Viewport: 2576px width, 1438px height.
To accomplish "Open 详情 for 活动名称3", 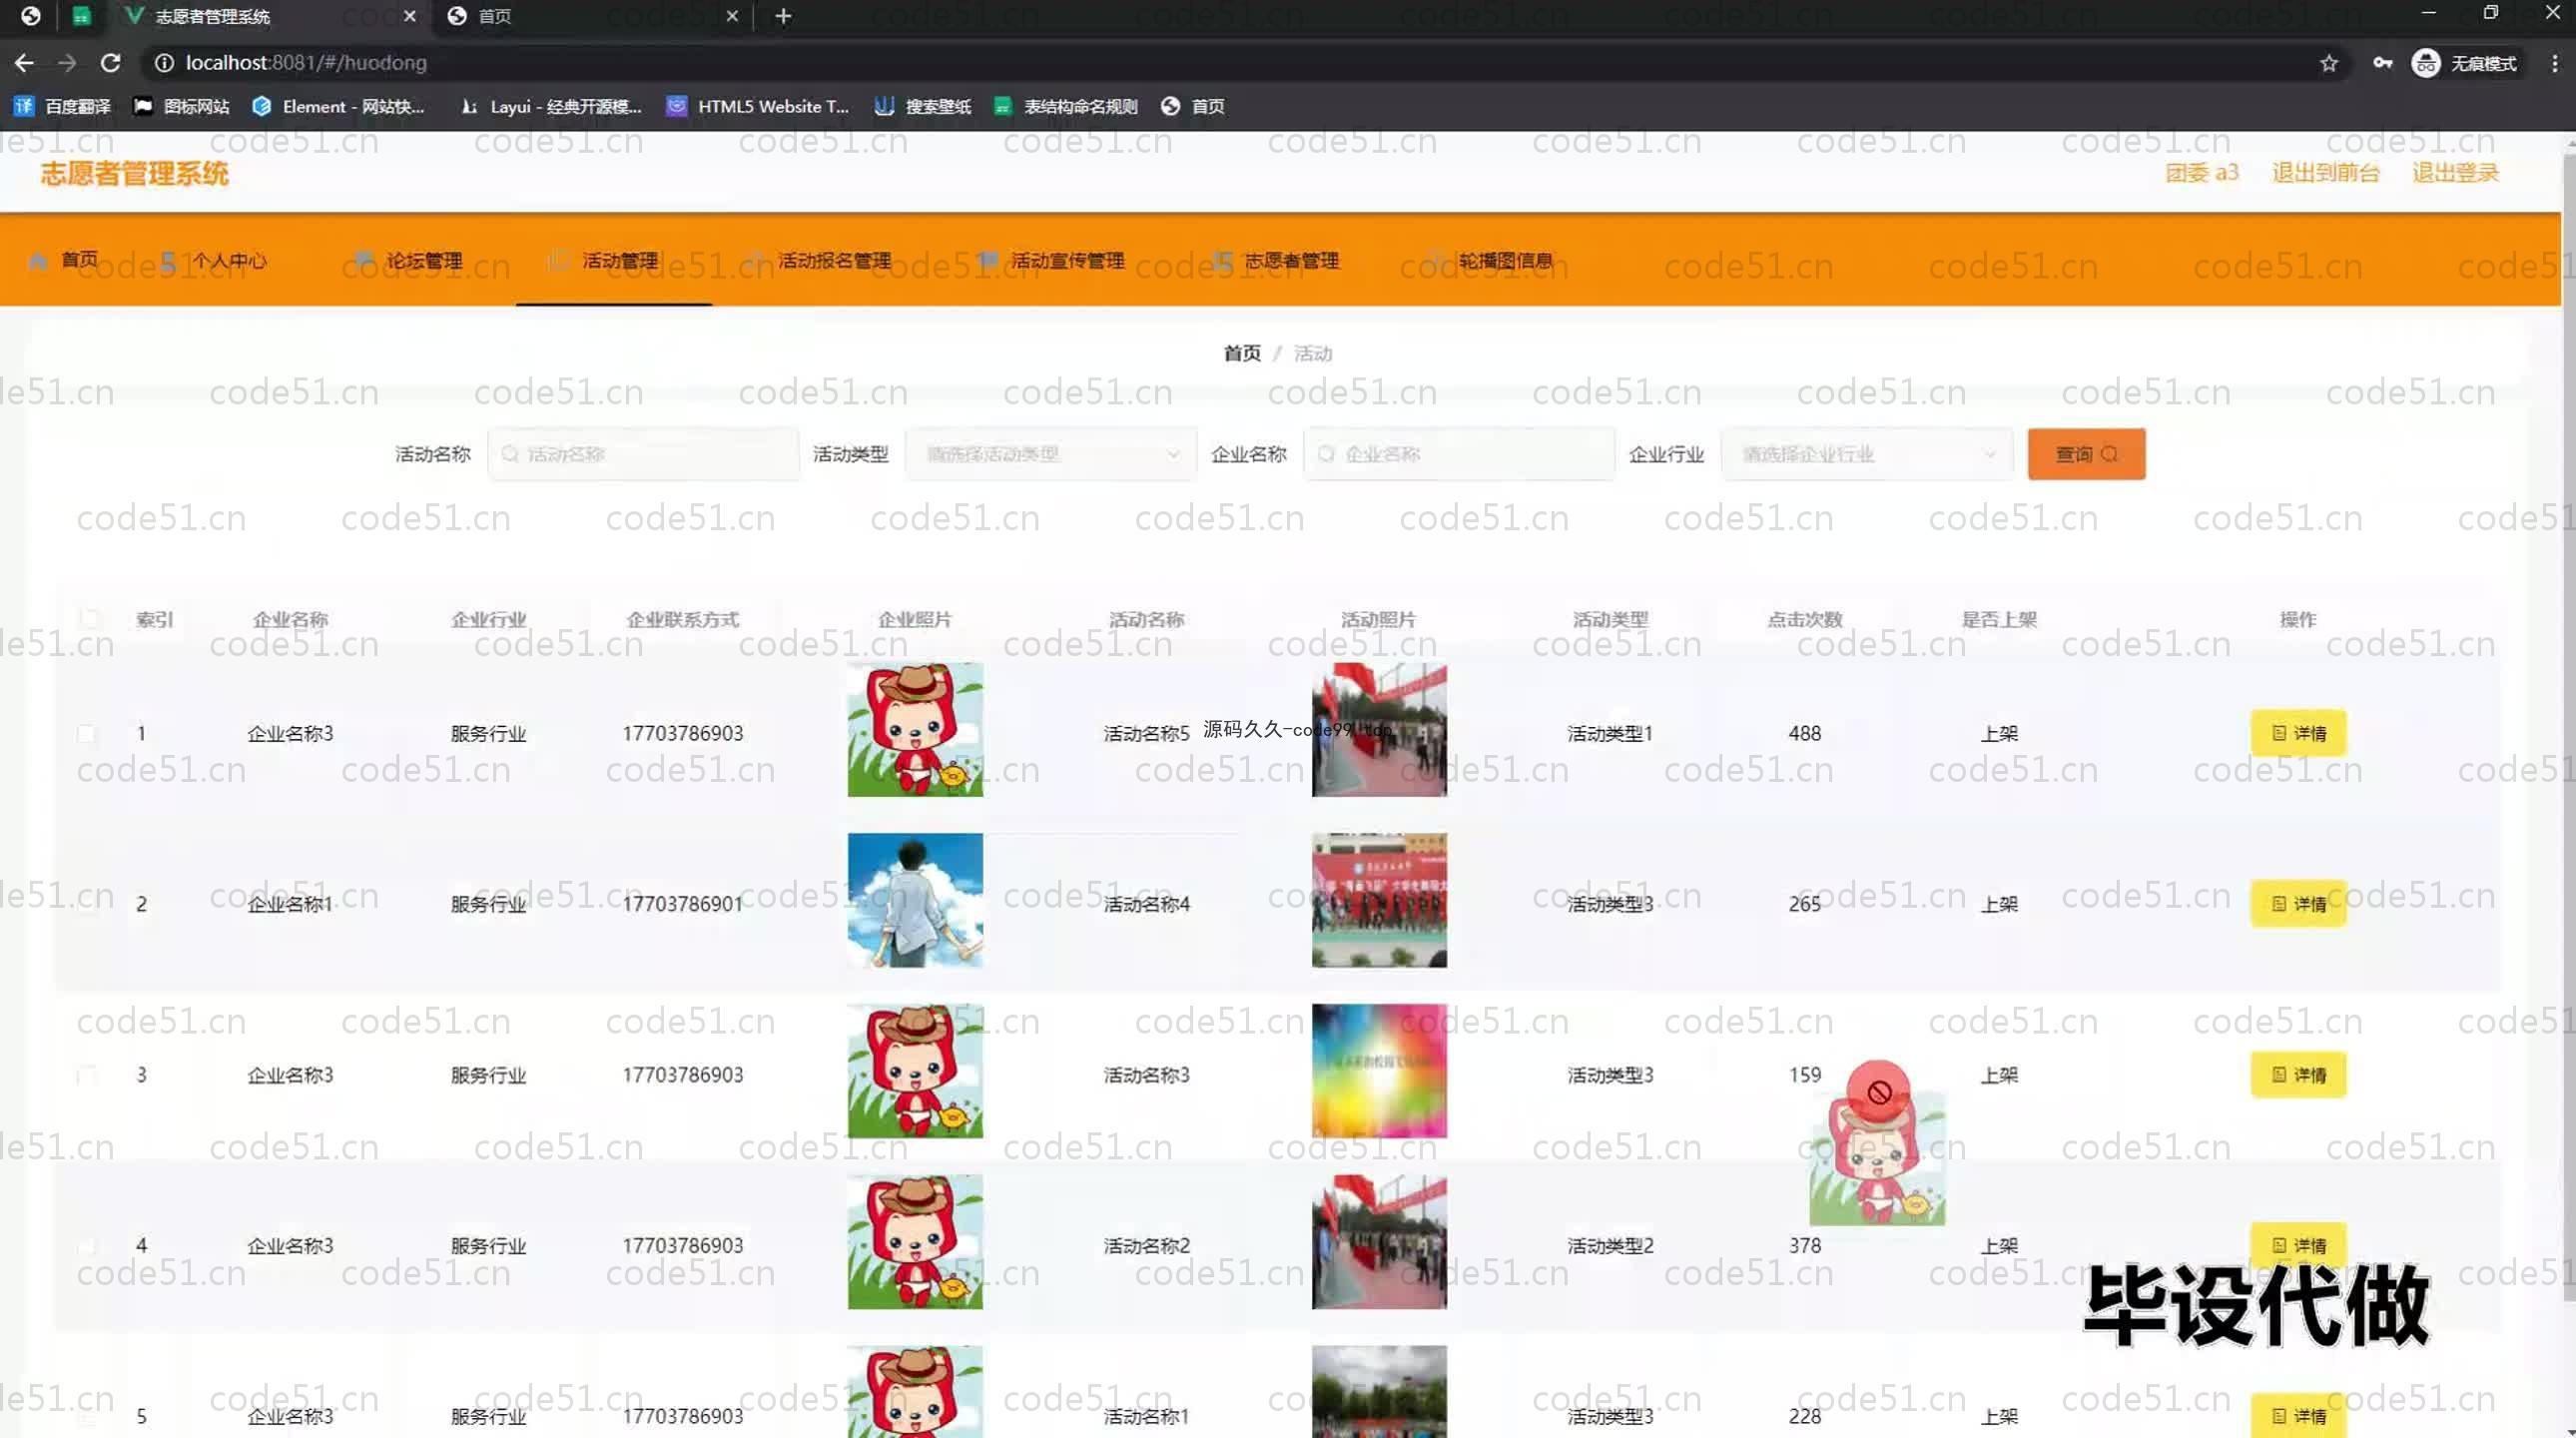I will coord(2298,1075).
